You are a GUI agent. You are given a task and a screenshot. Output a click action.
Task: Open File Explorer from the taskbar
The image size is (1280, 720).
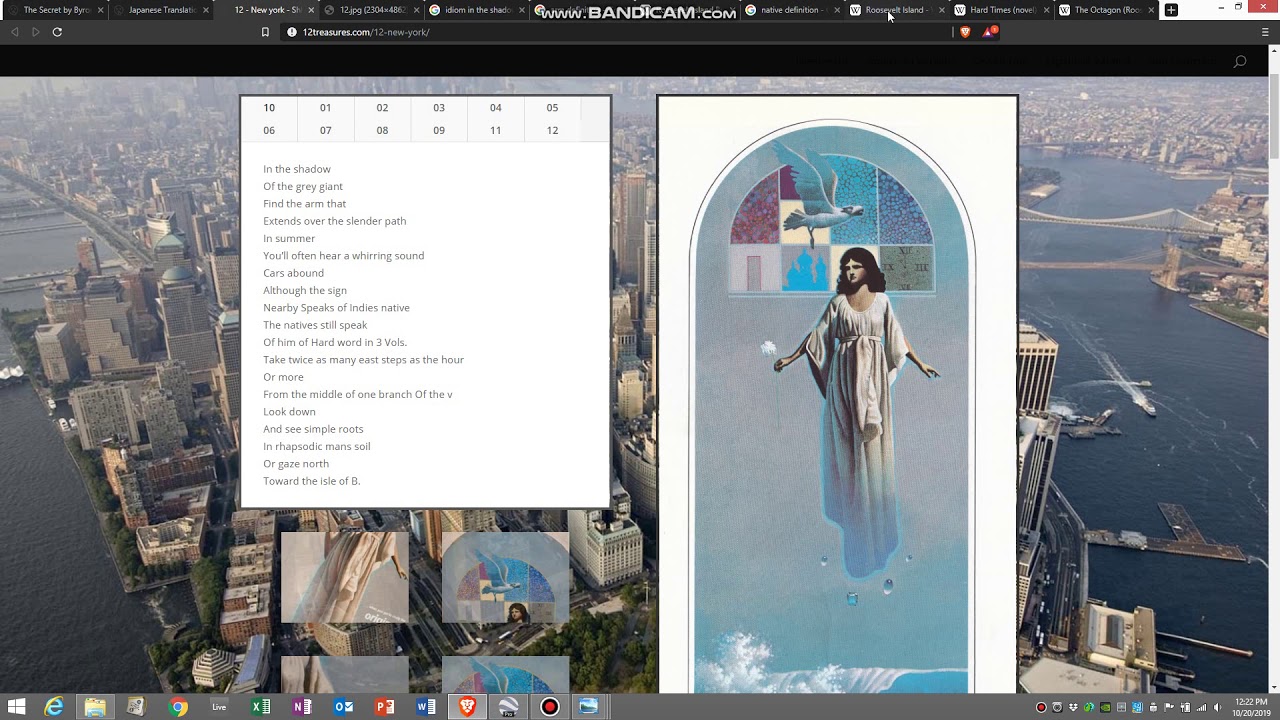[95, 707]
